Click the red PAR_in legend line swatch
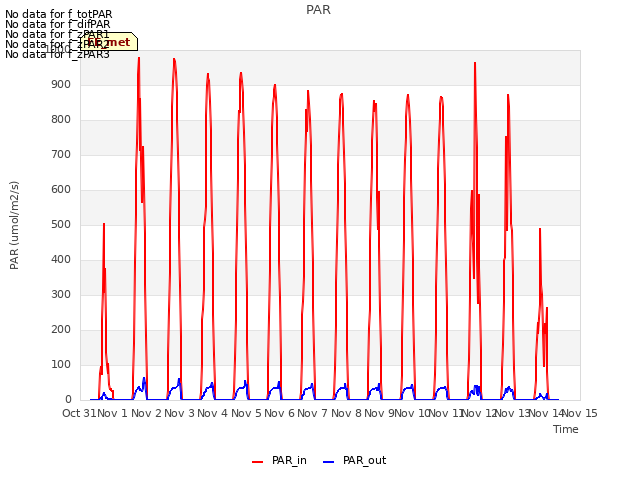The height and width of the screenshot is (480, 640). tap(258, 462)
